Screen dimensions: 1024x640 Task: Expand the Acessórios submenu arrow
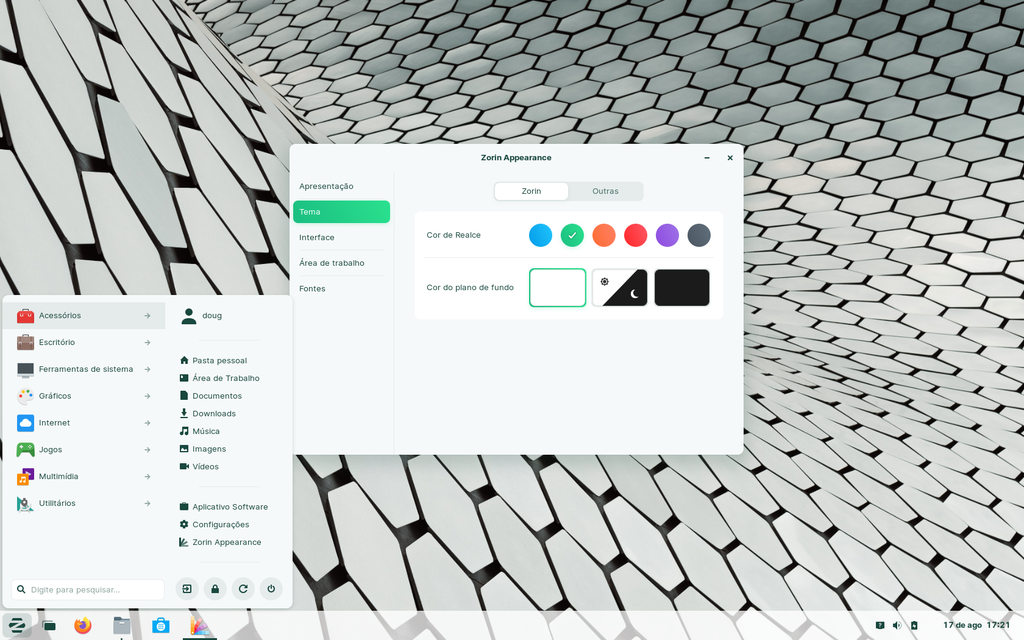148,315
